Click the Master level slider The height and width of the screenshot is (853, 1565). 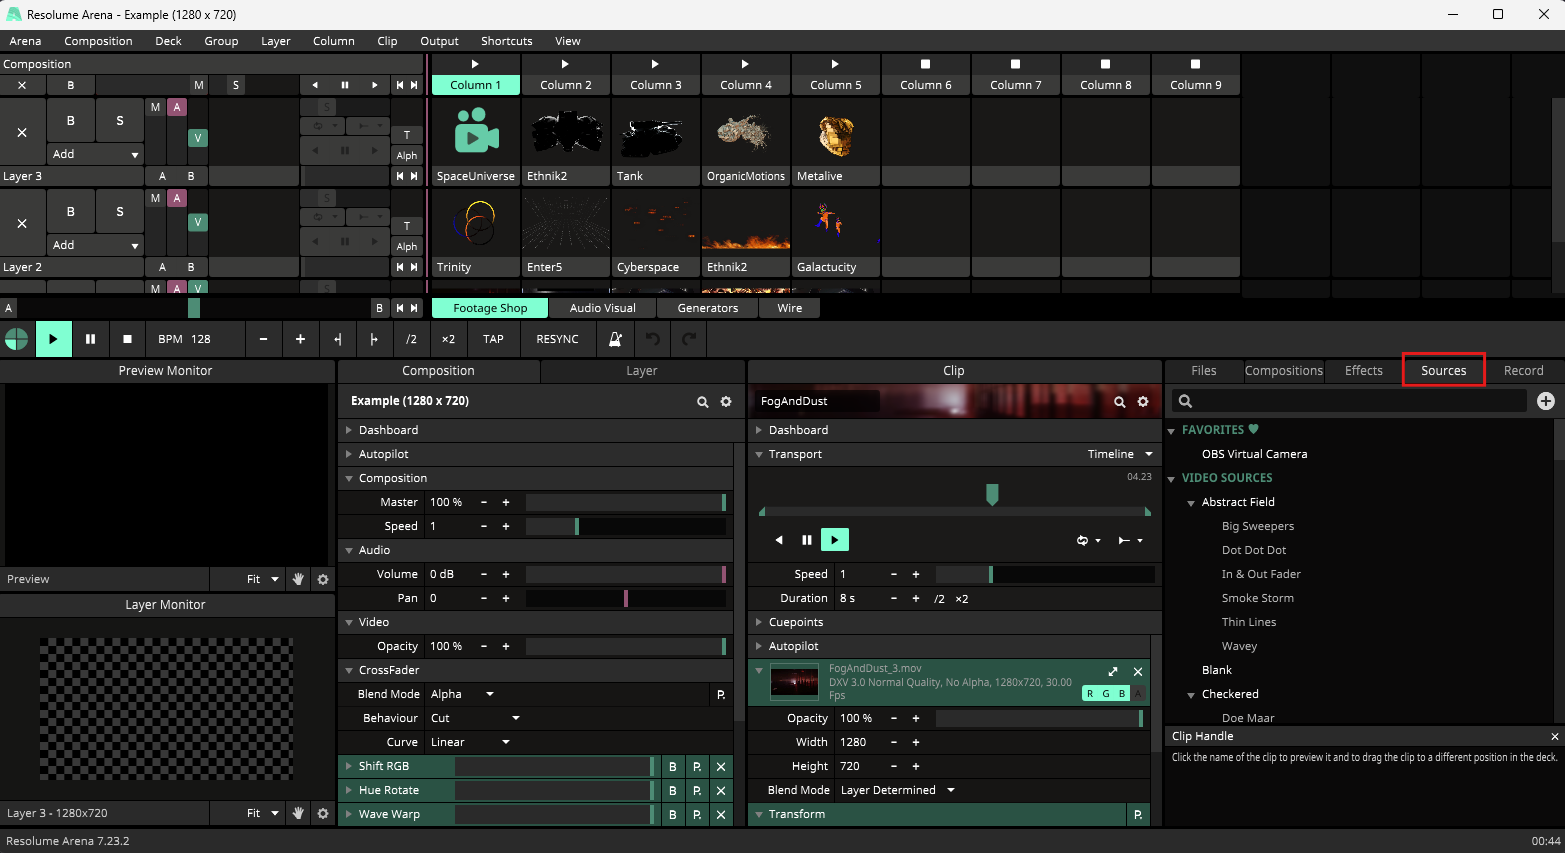coord(625,502)
